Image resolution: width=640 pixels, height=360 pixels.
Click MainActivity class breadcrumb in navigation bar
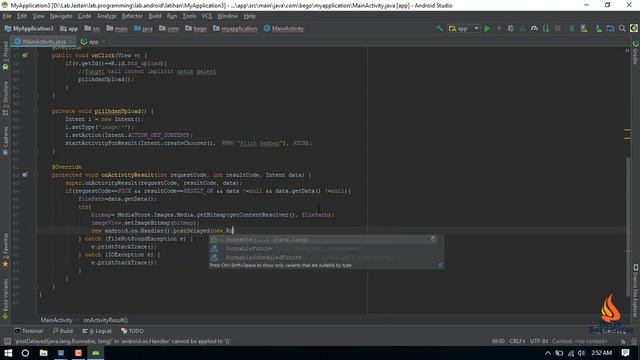[x=284, y=29]
